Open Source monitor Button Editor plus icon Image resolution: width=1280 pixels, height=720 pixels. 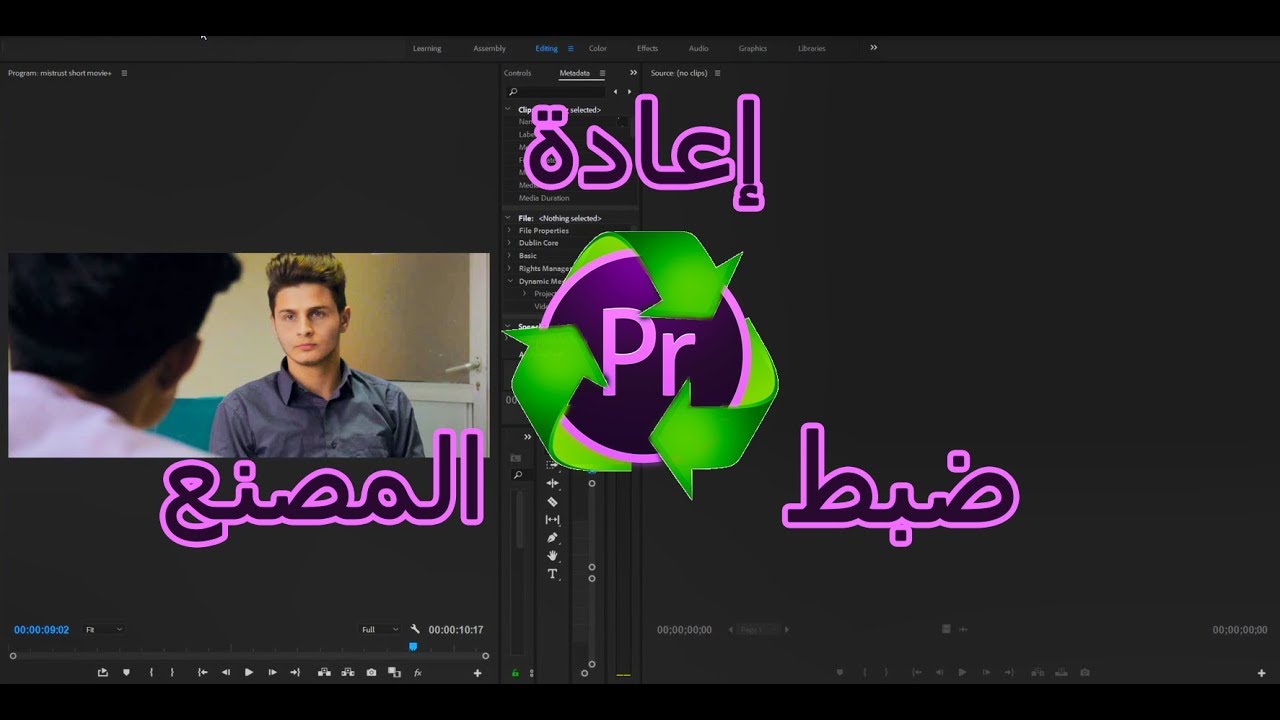click(1261, 673)
